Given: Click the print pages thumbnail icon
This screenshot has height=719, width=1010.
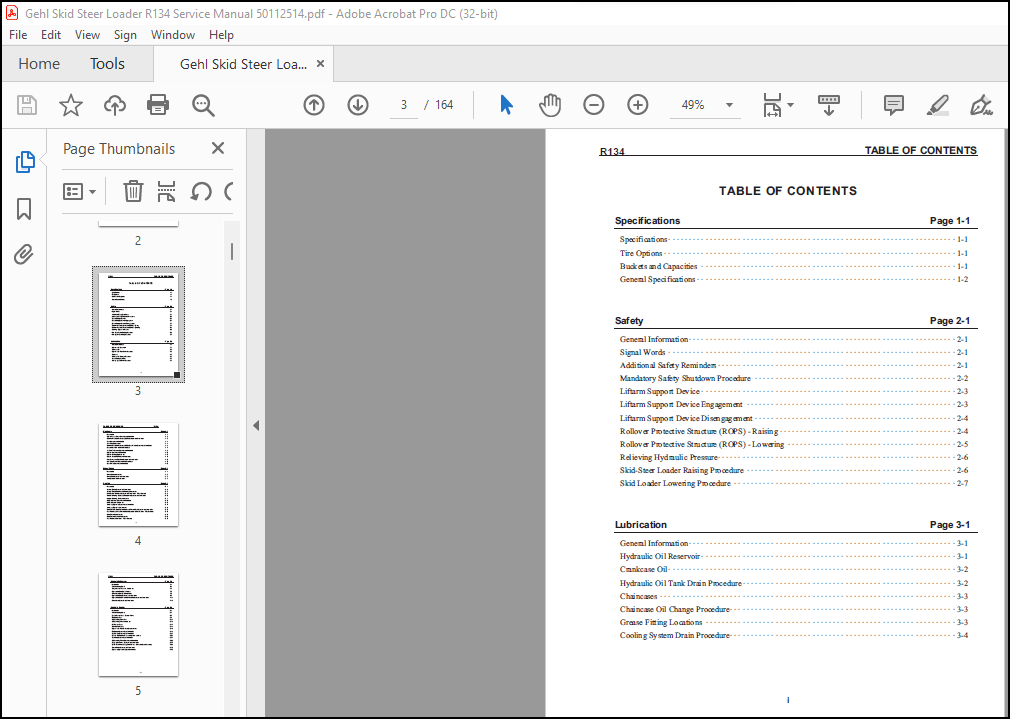Looking at the screenshot, I should coord(166,191).
